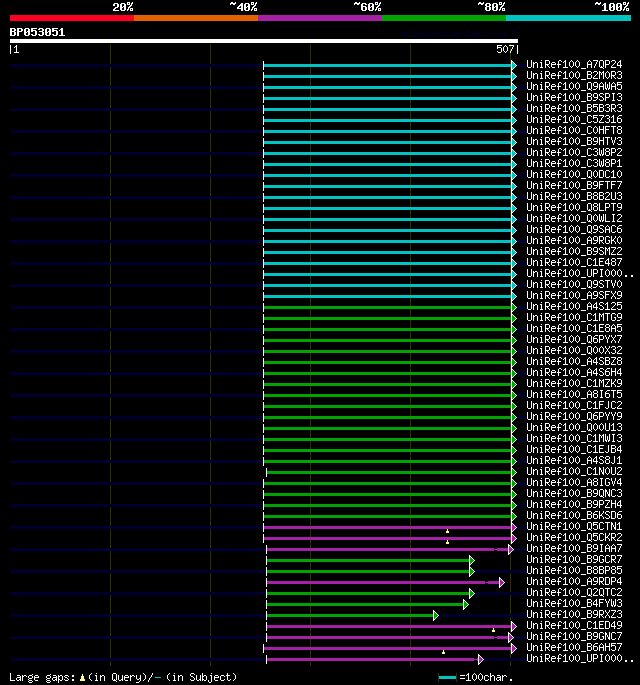Select the UniRef100_Q0DC10 label

(574, 174)
